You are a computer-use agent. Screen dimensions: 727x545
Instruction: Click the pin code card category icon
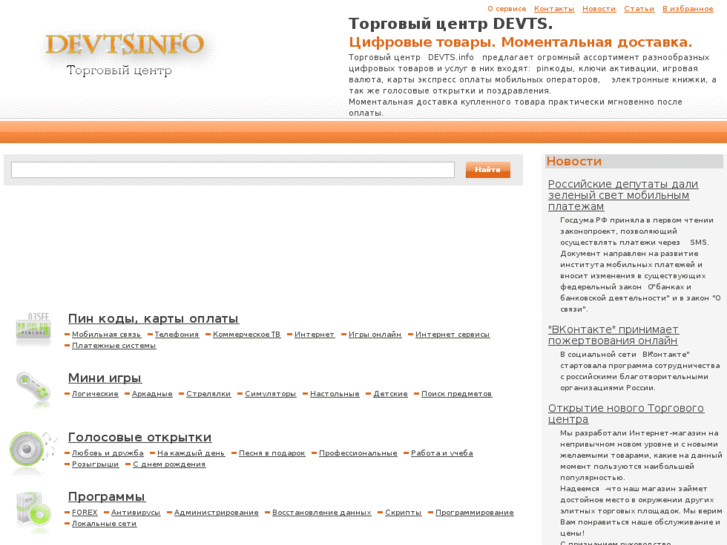tap(33, 330)
